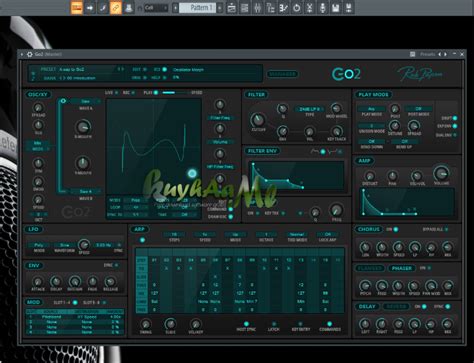Open the Wave A waveform selector
The width and height of the screenshot is (474, 363).
click(x=86, y=101)
